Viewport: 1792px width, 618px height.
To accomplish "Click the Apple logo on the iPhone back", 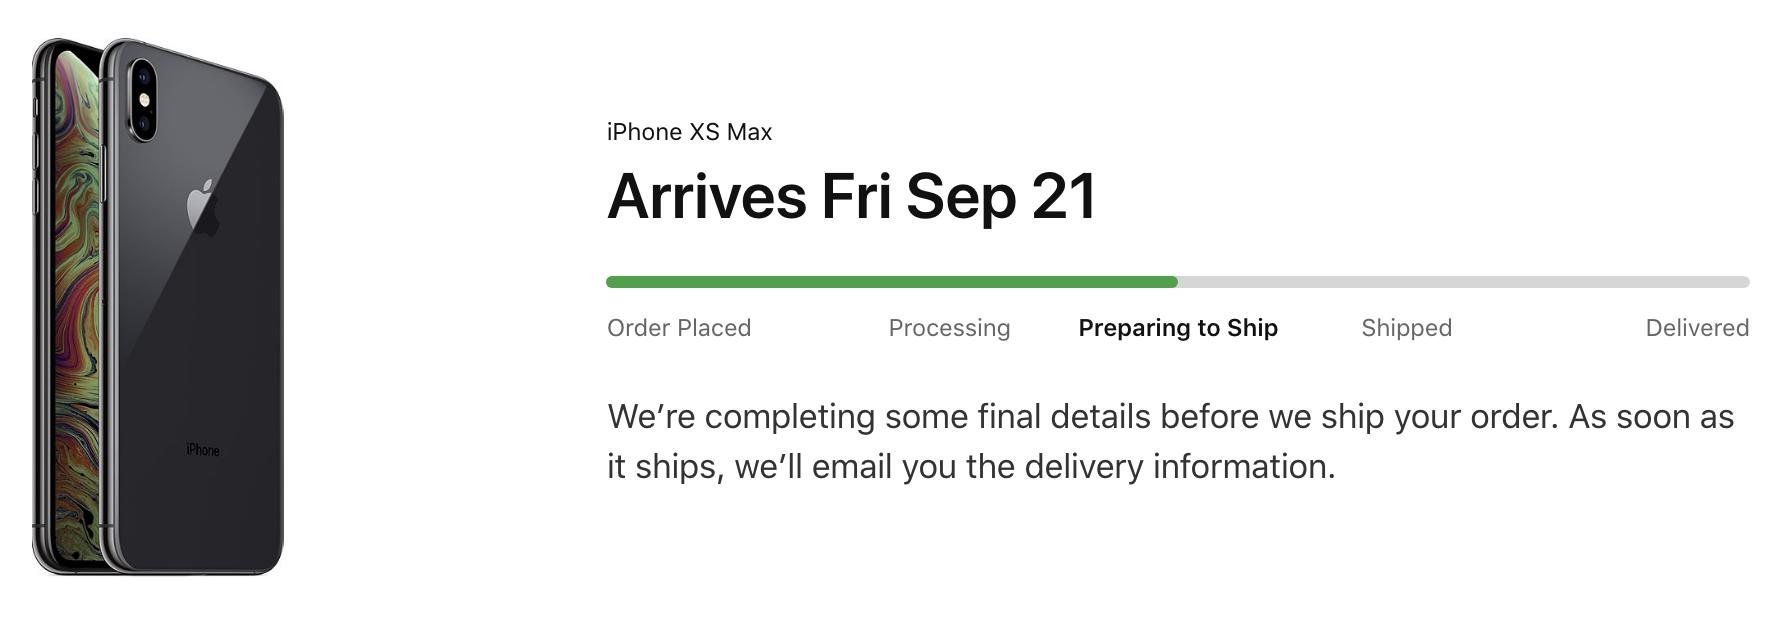I will 203,208.
